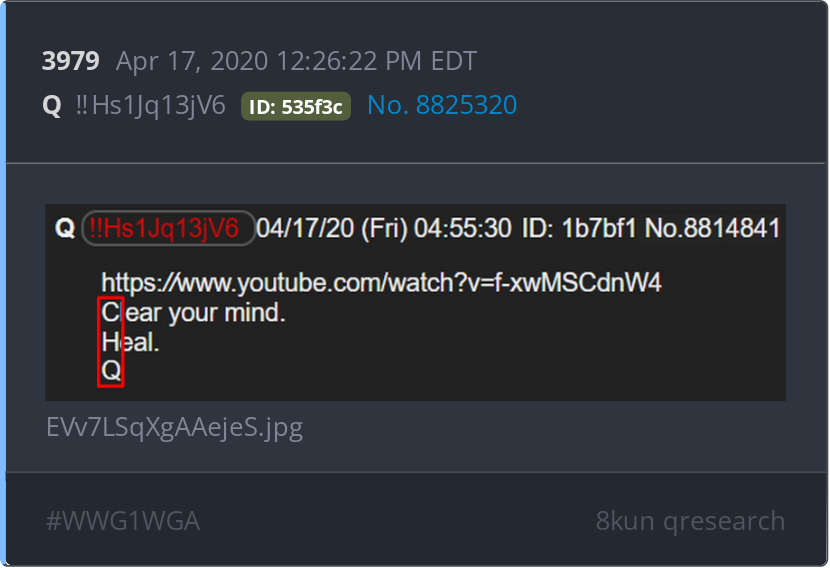Click the green ID: 535f3c badge
Viewport: 830px width, 568px height.
296,106
